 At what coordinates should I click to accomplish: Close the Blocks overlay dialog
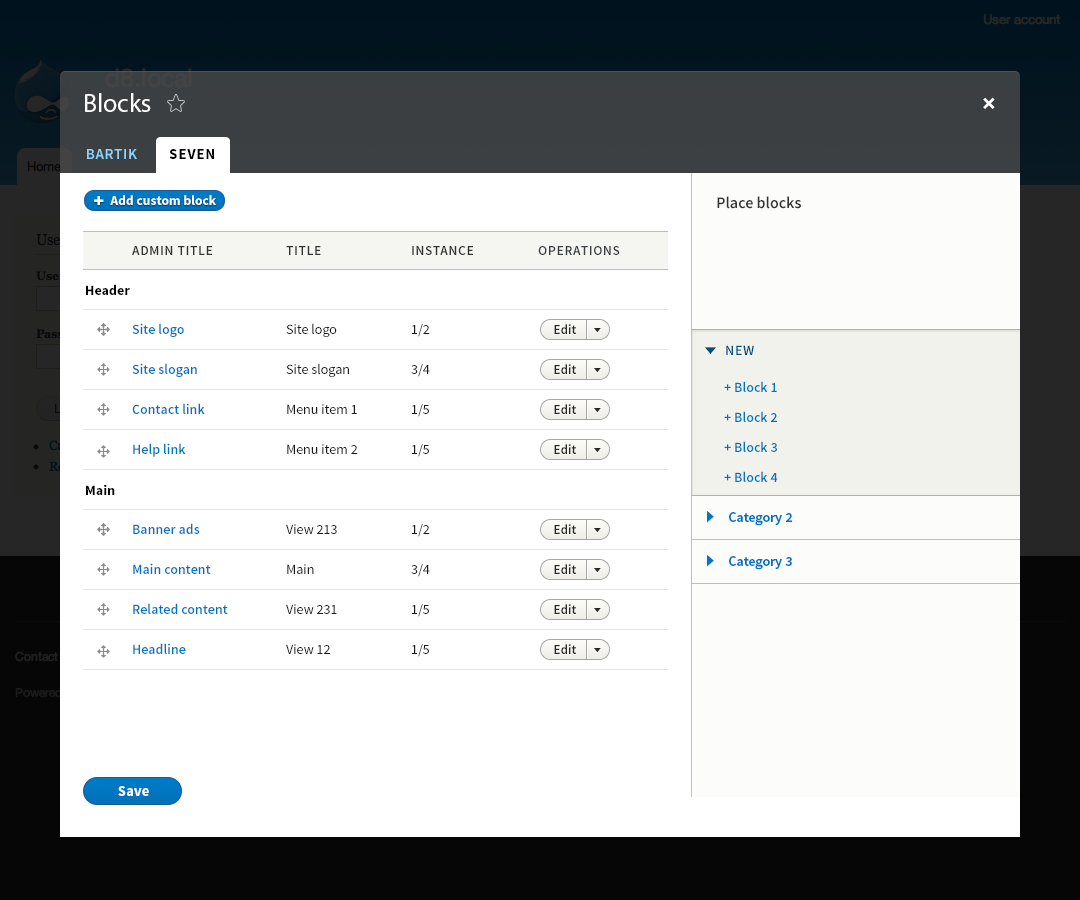pyautogui.click(x=988, y=103)
